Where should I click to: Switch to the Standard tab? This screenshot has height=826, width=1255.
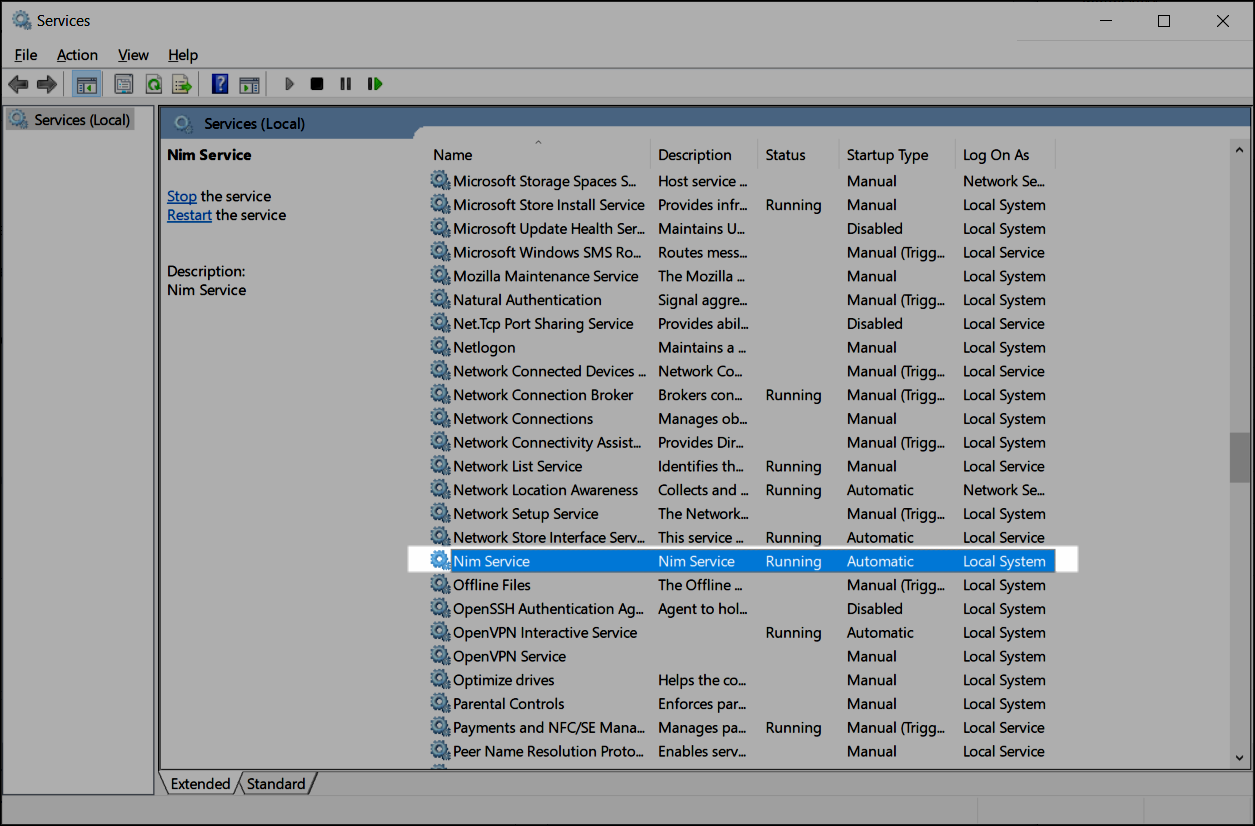click(x=276, y=784)
